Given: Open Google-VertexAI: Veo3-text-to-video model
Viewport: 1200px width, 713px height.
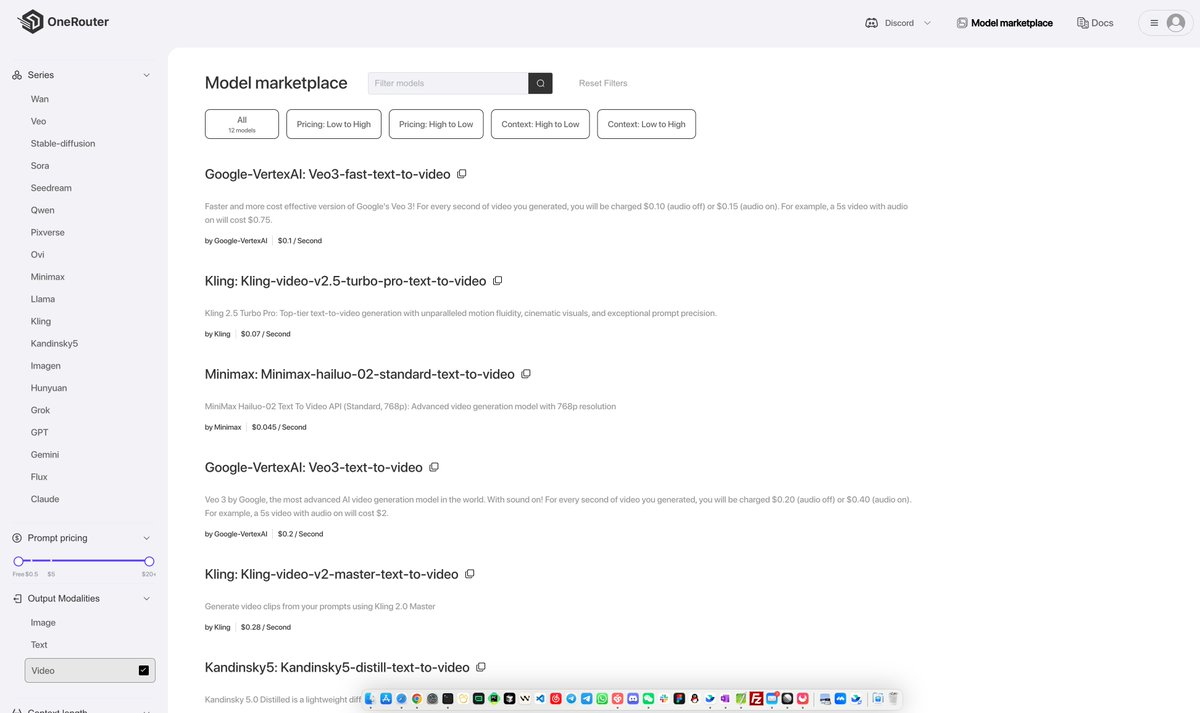Looking at the screenshot, I should tap(314, 467).
